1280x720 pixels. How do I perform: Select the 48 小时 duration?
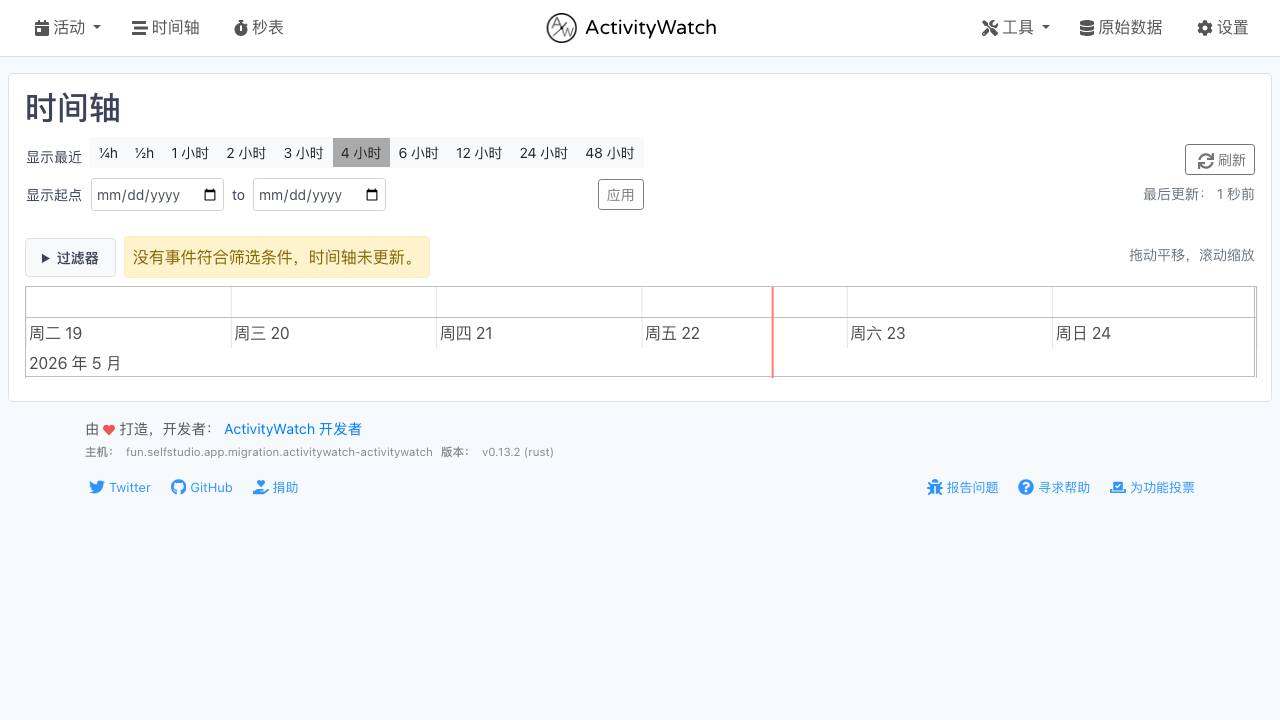click(x=610, y=153)
